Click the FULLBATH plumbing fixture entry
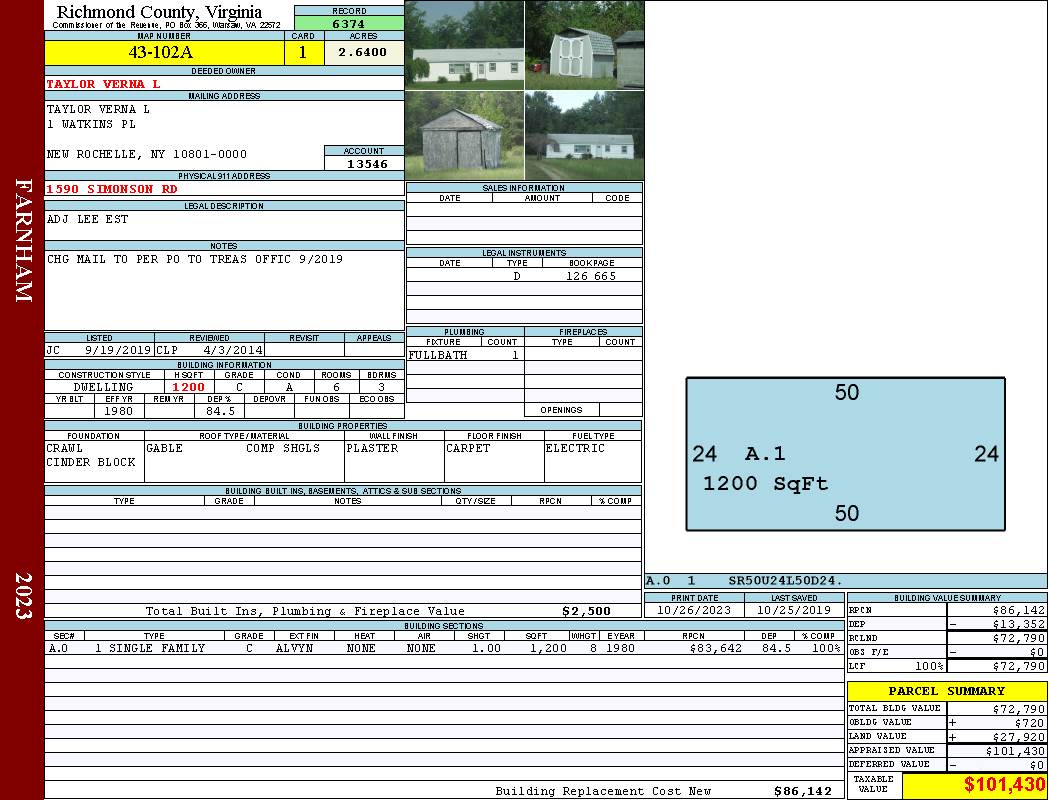Image resolution: width=1050 pixels, height=800 pixels. click(x=438, y=355)
